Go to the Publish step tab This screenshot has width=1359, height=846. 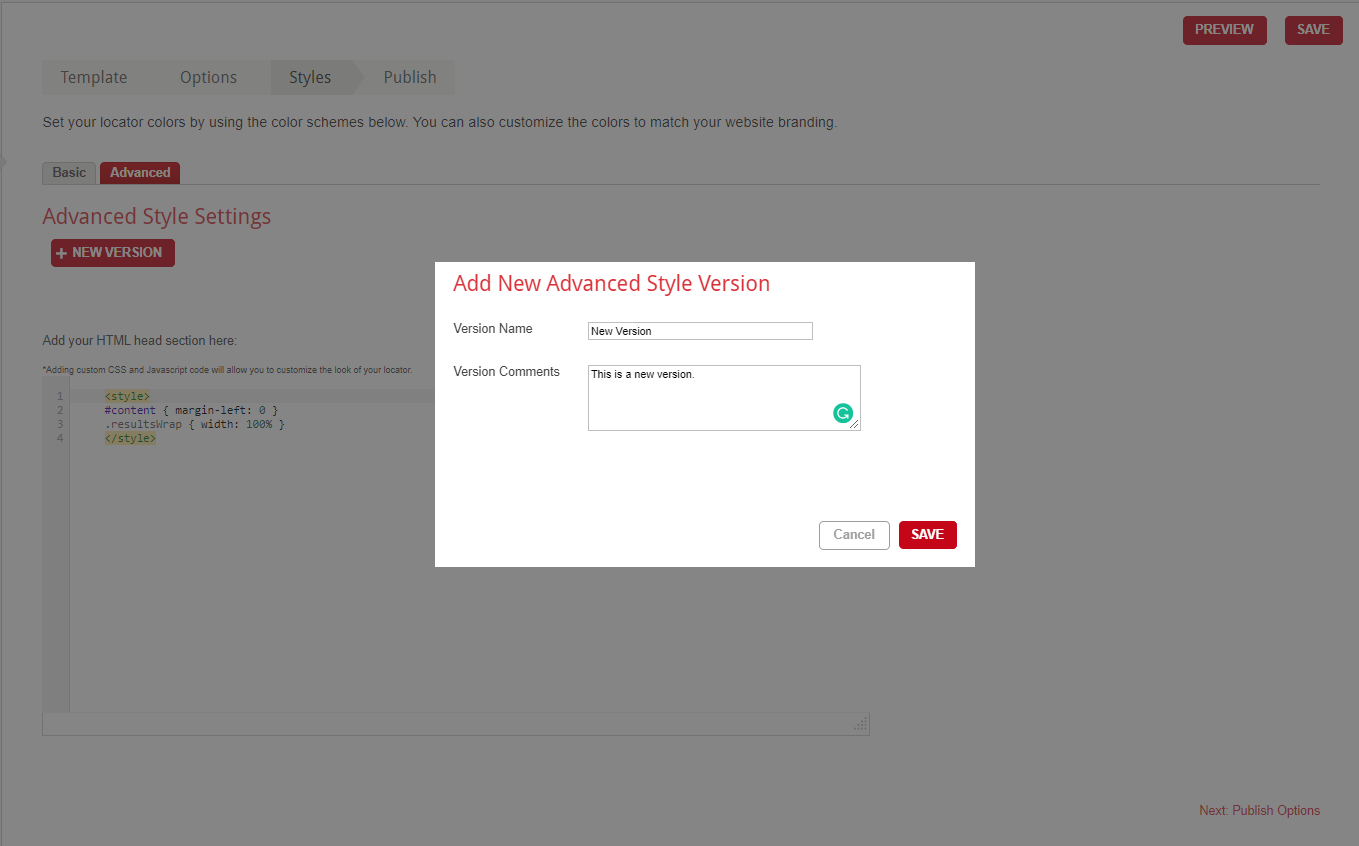[410, 78]
